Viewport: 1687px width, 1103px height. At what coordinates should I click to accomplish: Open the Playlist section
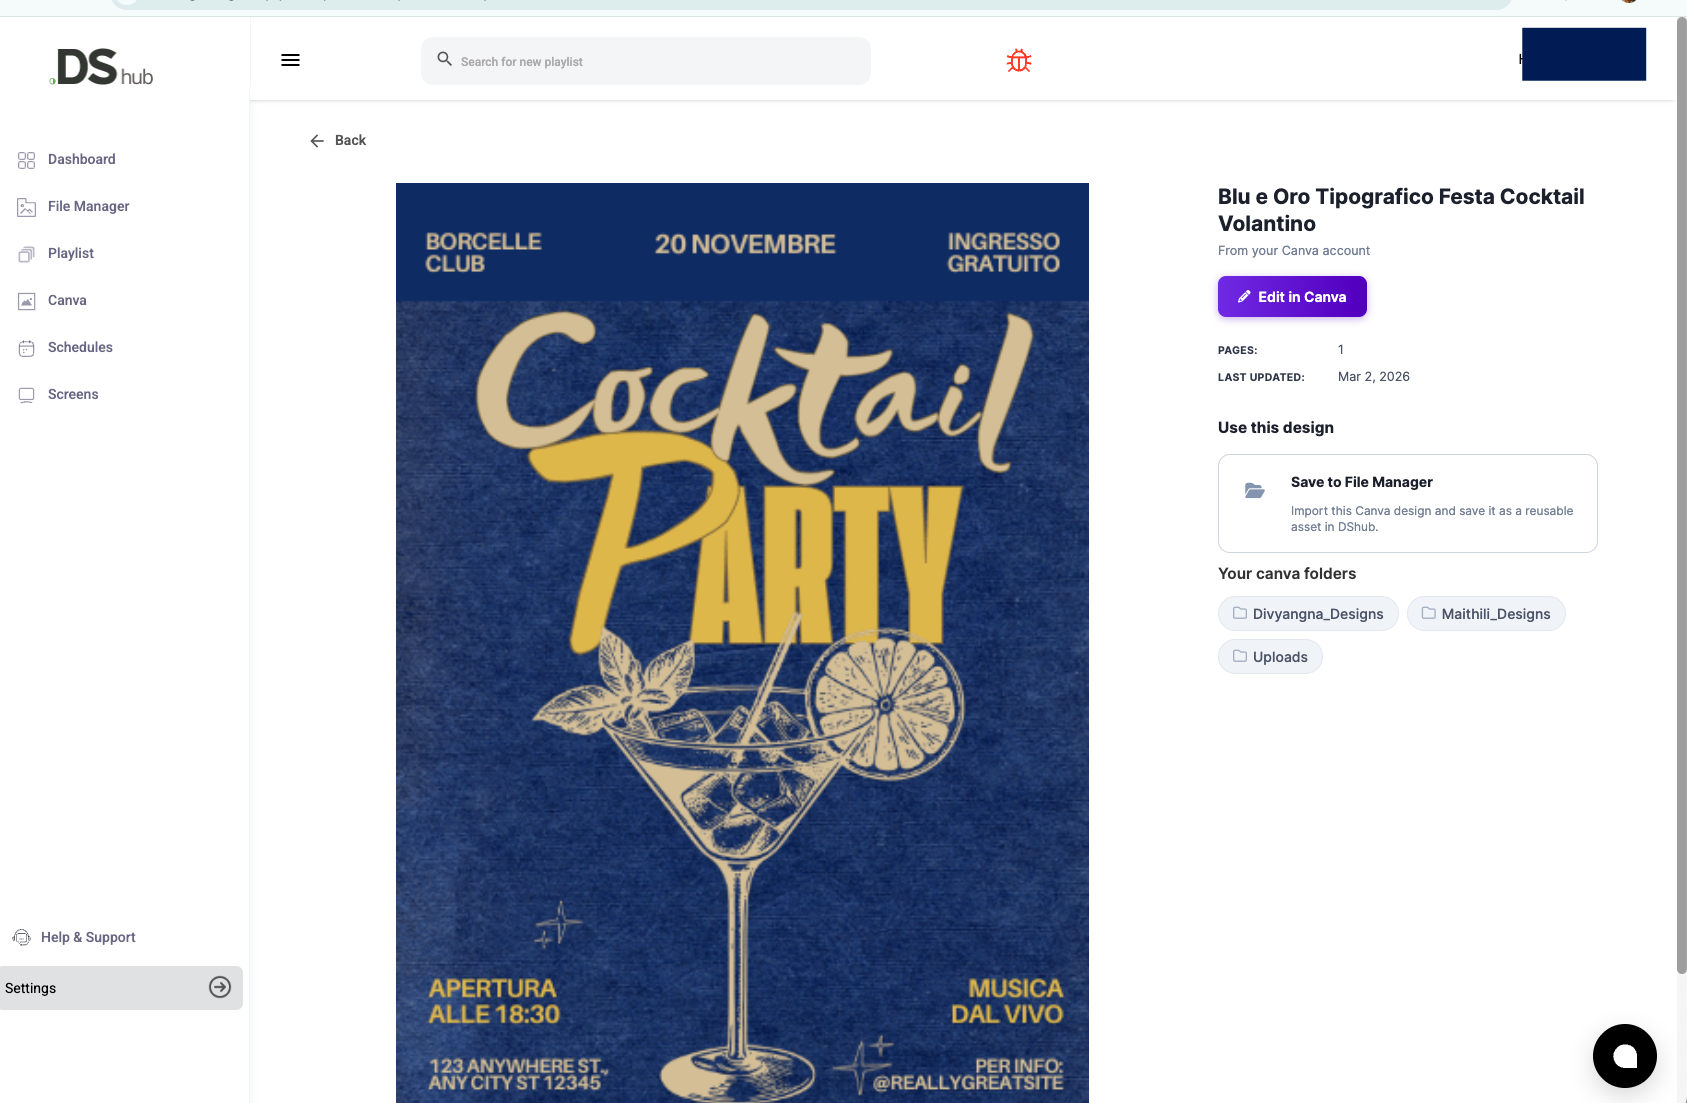70,253
